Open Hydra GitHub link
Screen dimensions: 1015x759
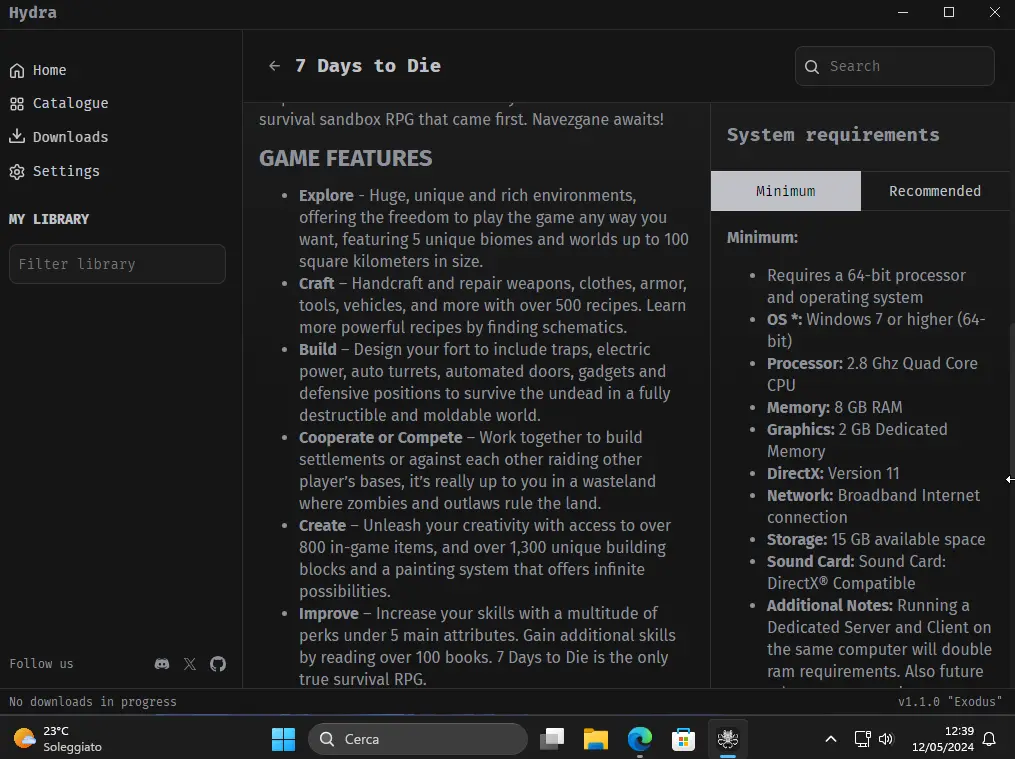click(x=218, y=664)
